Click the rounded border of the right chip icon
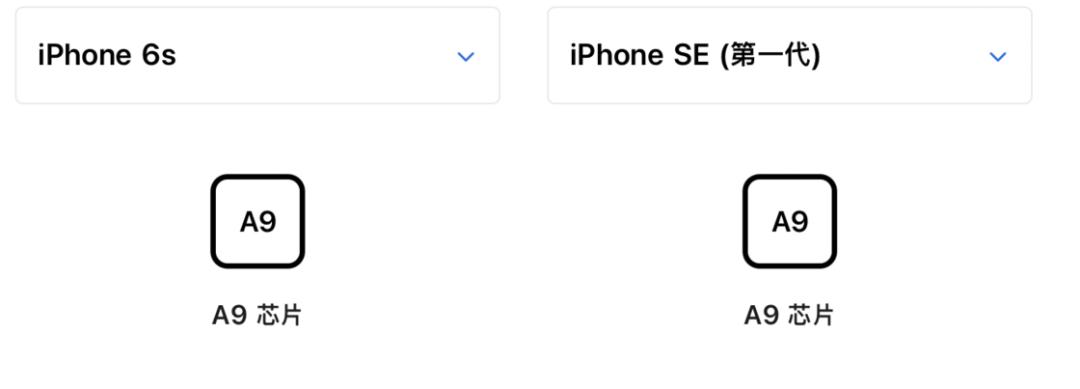 click(745, 221)
